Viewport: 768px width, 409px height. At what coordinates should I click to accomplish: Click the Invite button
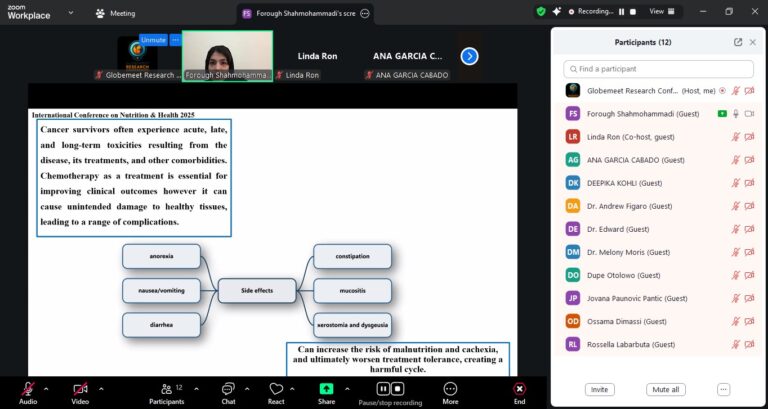[600, 389]
